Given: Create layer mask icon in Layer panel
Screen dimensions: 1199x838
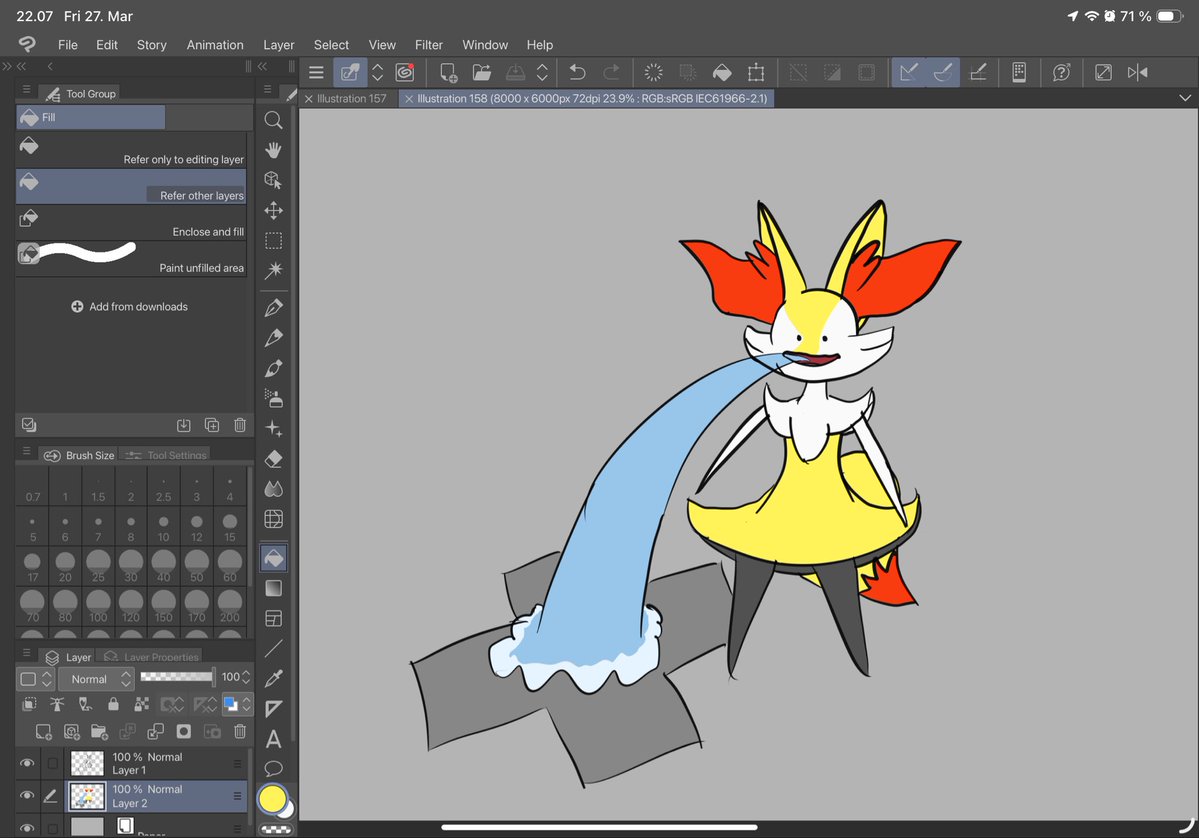Looking at the screenshot, I should [184, 732].
